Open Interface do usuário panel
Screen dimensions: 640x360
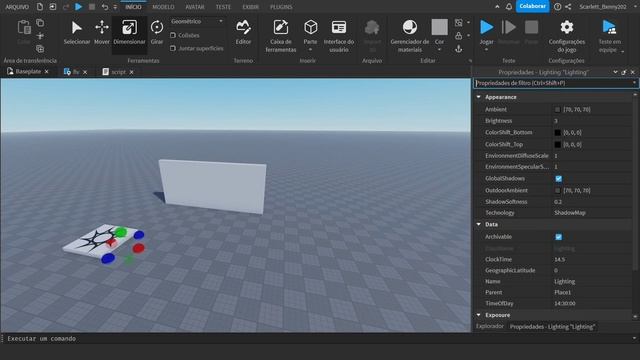point(339,36)
